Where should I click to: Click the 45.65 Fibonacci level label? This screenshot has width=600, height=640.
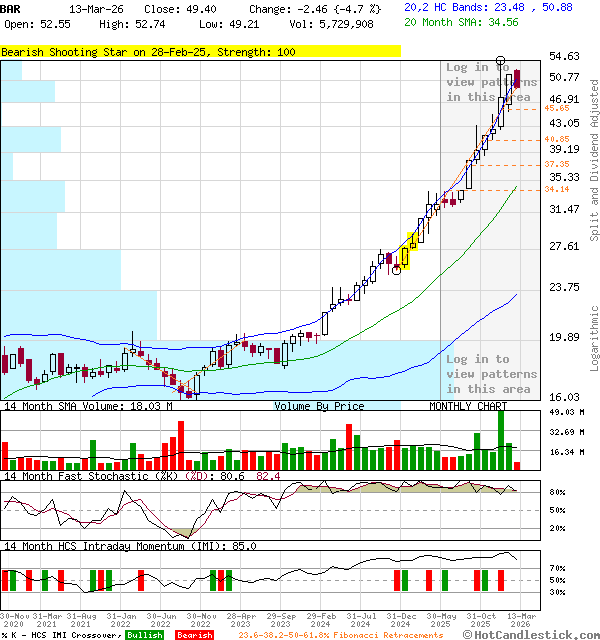(557, 108)
